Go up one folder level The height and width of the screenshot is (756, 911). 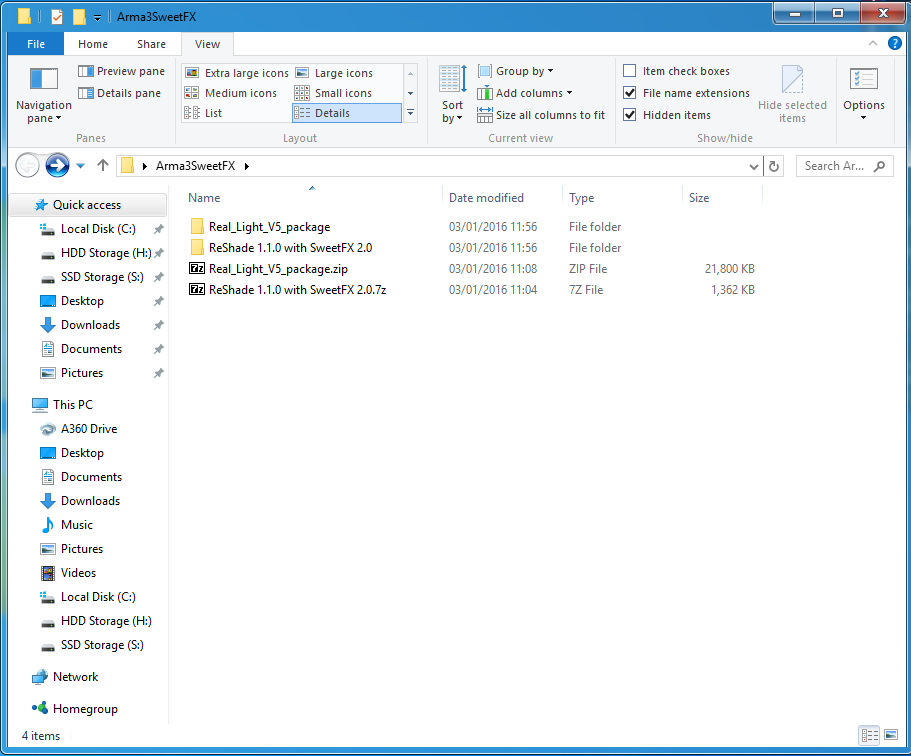103,166
